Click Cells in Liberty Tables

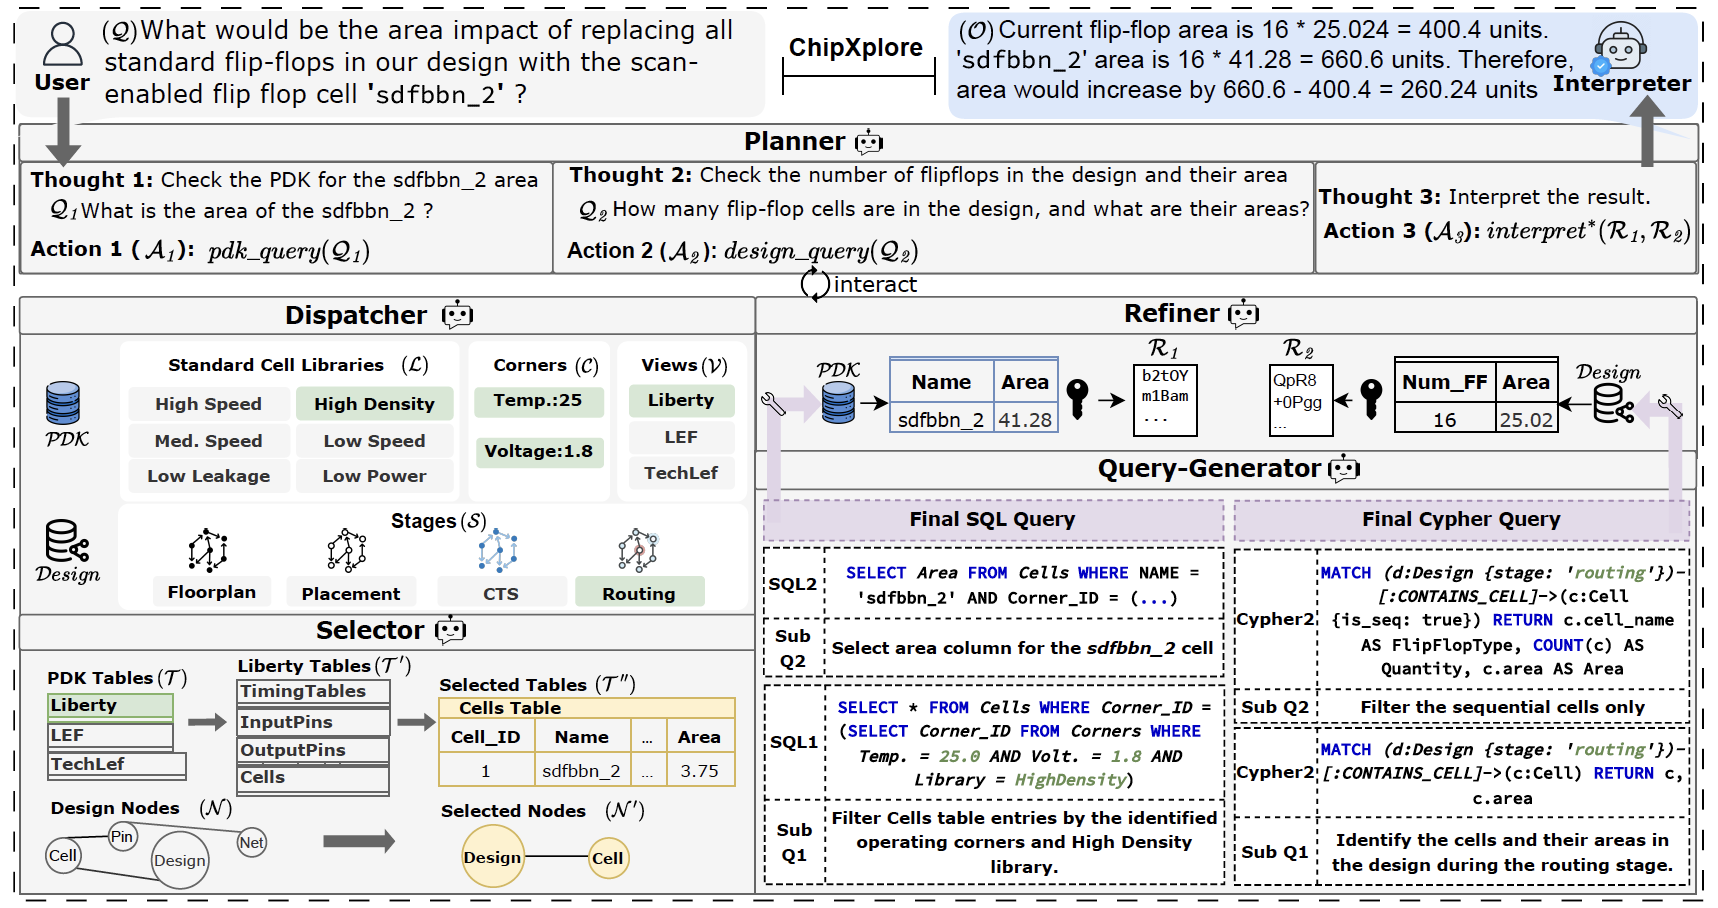coord(313,778)
